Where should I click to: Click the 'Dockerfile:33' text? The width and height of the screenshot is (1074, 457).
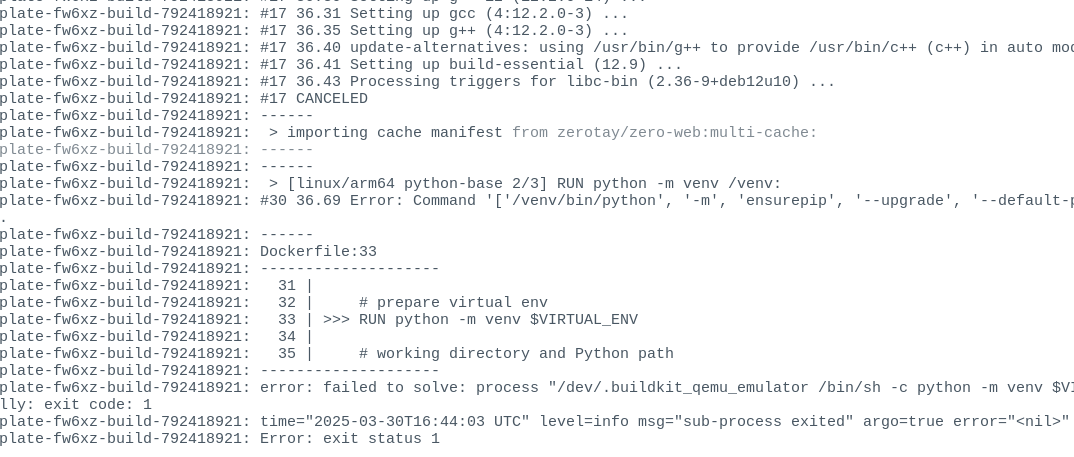point(319,251)
